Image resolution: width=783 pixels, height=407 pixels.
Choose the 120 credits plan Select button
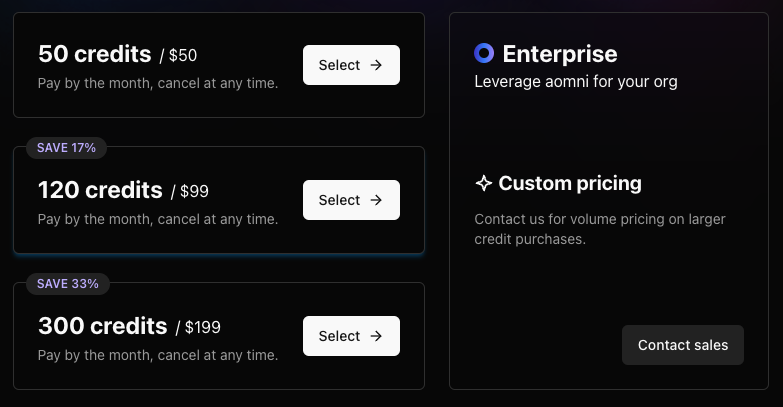(x=351, y=200)
